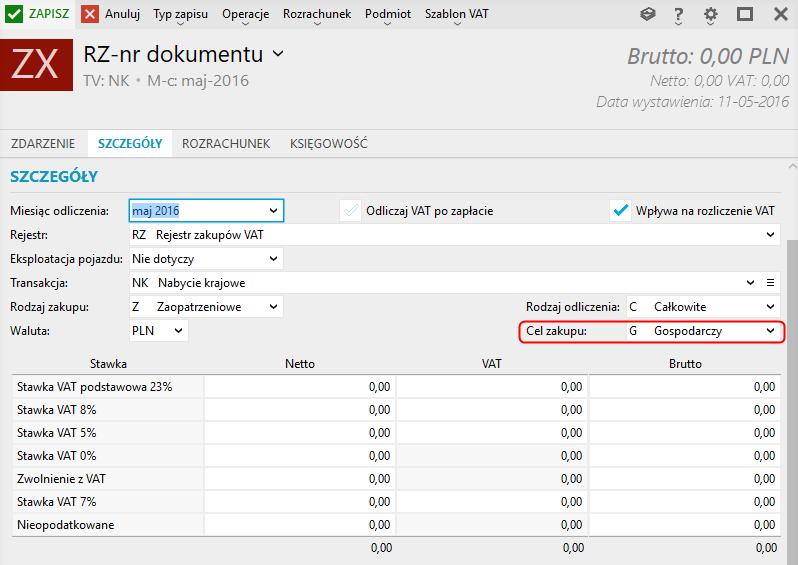Click Netto cell for Stawka VAT 0%
The image size is (798, 565).
pos(300,456)
